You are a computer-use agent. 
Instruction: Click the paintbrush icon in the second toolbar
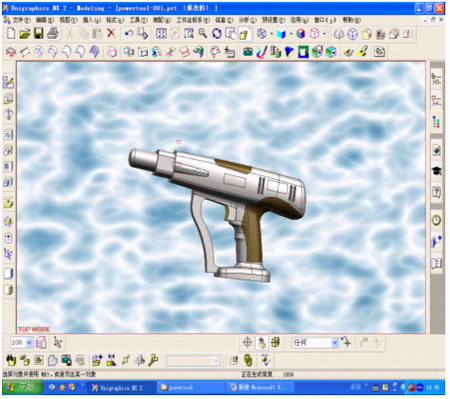point(262,52)
